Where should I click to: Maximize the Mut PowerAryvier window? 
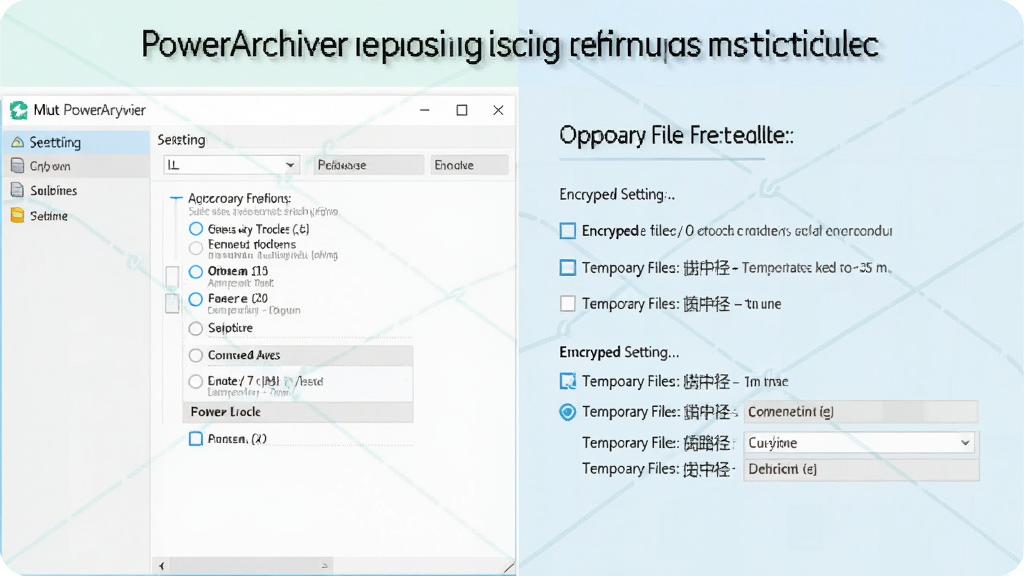pos(462,110)
